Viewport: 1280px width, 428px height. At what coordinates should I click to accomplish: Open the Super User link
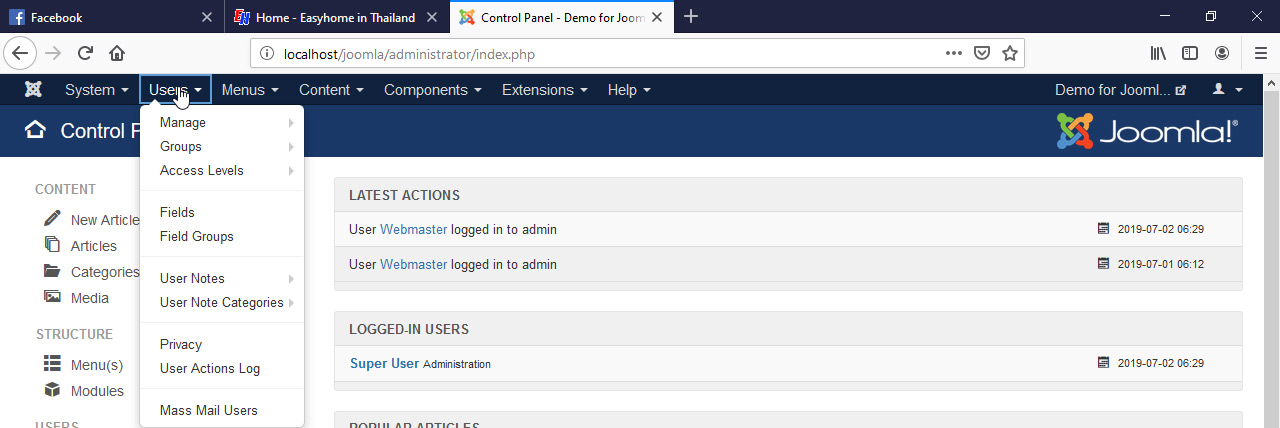pos(384,363)
